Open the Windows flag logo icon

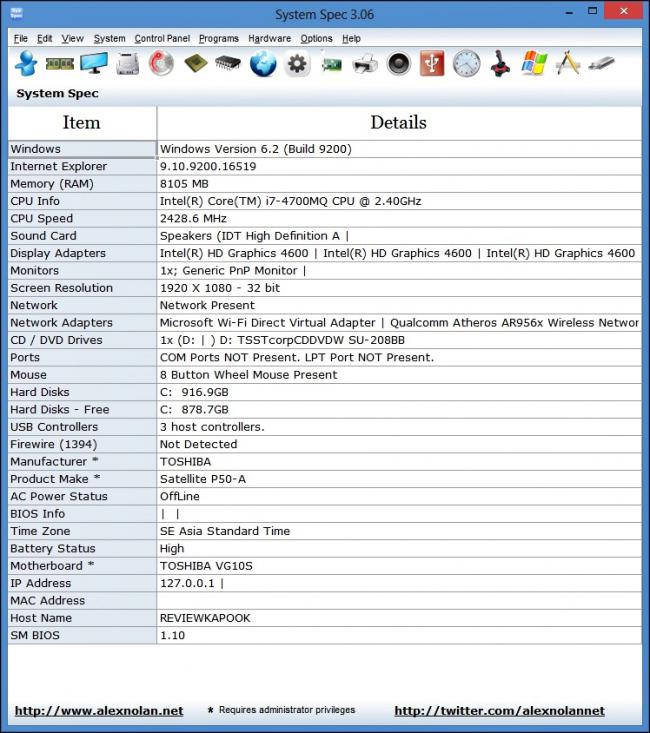pos(534,63)
